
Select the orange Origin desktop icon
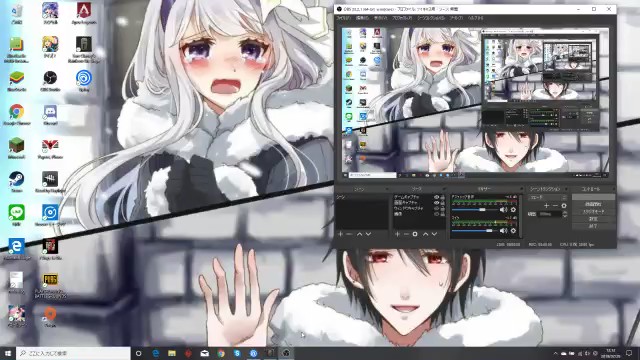click(50, 316)
